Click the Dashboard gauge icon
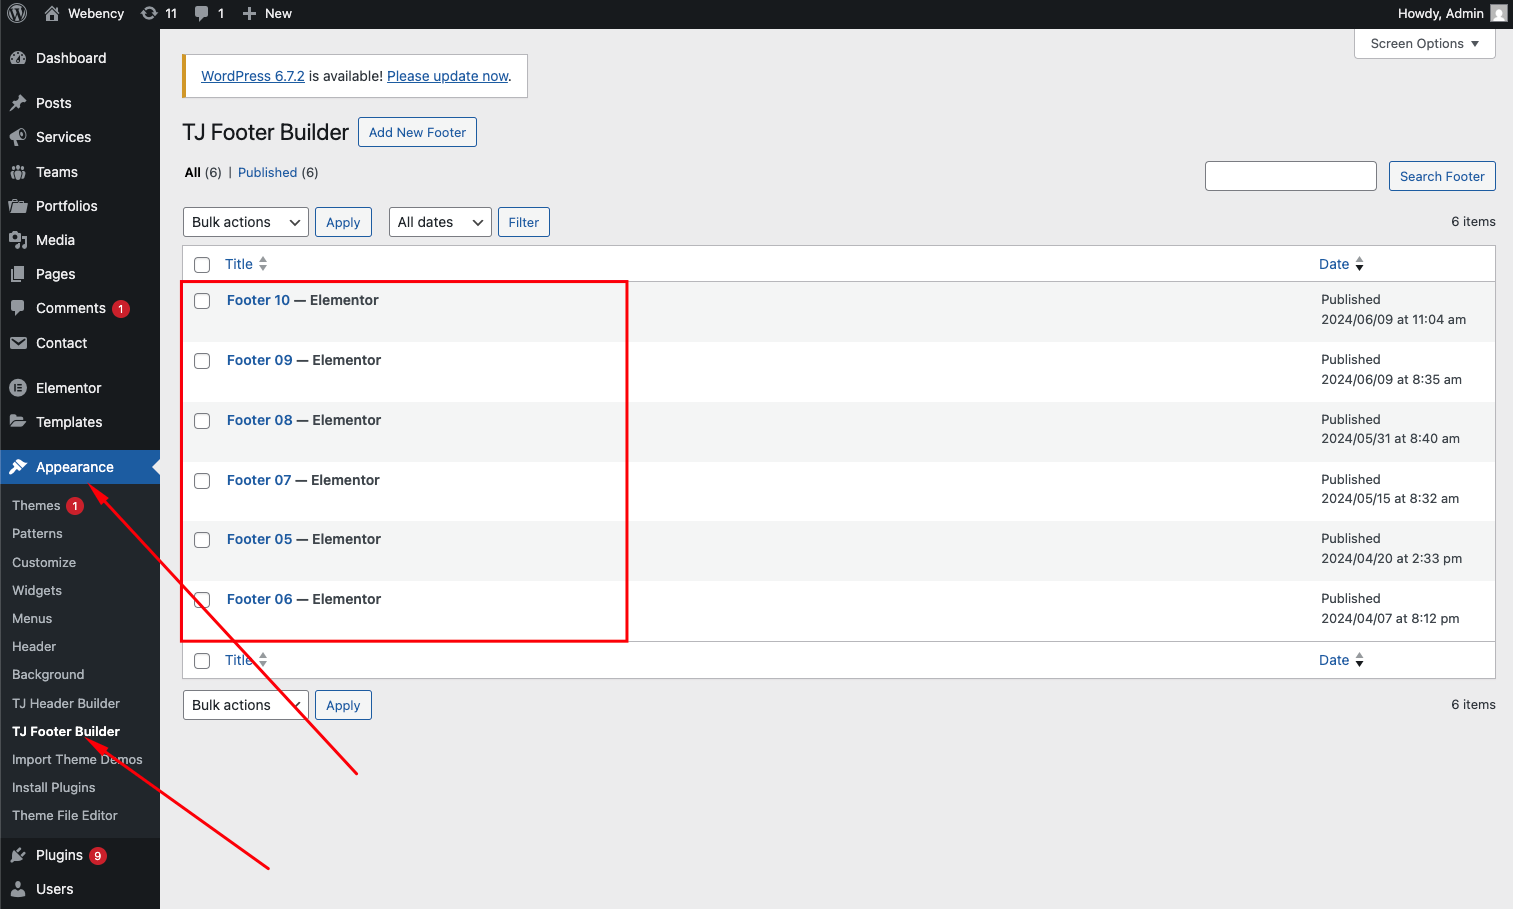This screenshot has height=909, width=1513. pos(18,58)
